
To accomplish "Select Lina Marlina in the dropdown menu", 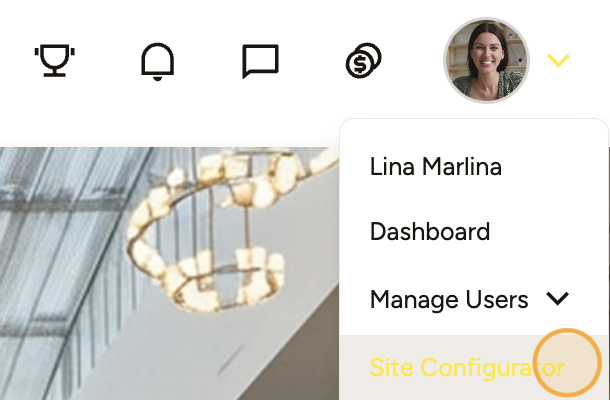I will point(435,167).
